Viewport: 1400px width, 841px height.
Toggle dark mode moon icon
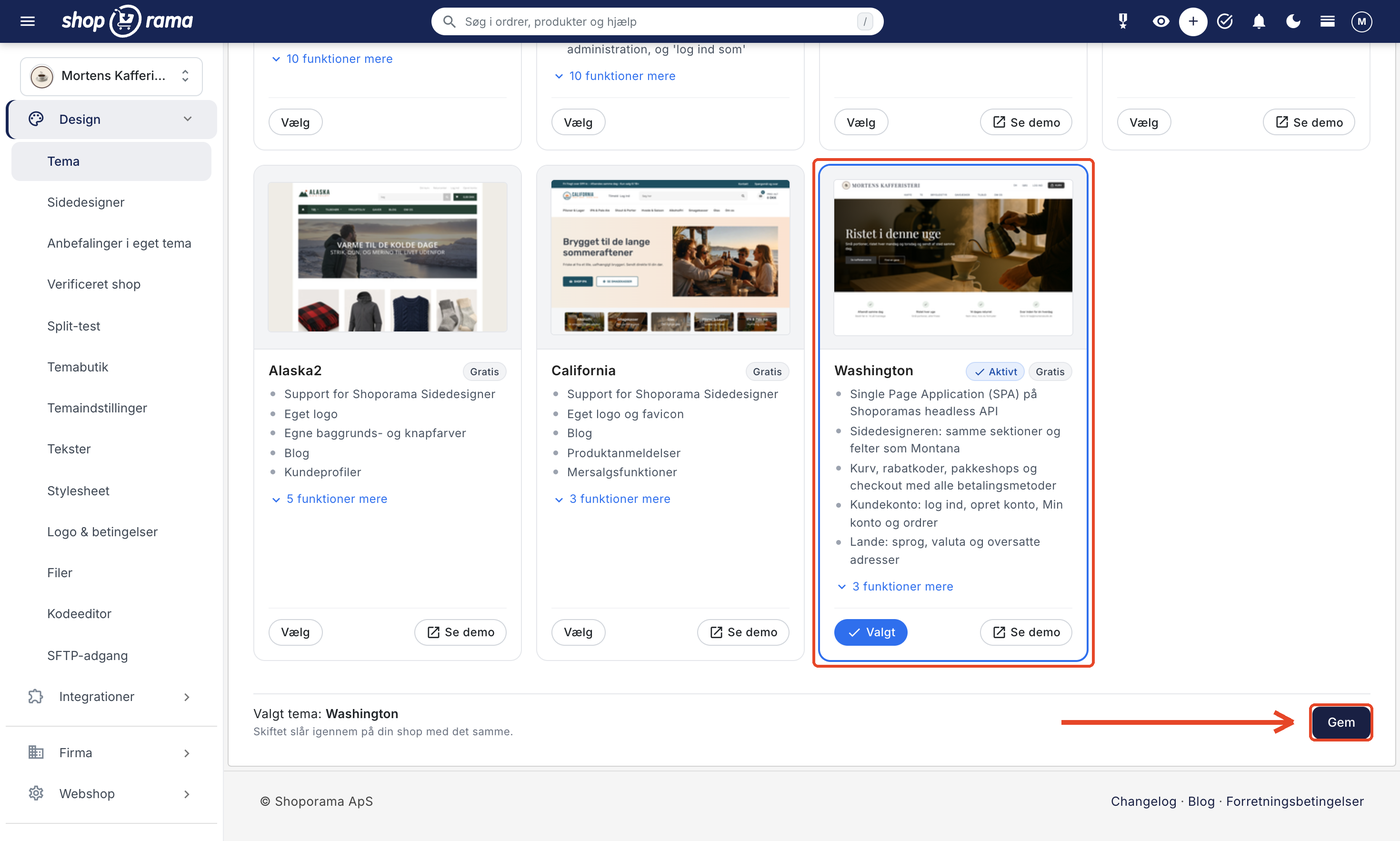[1293, 21]
